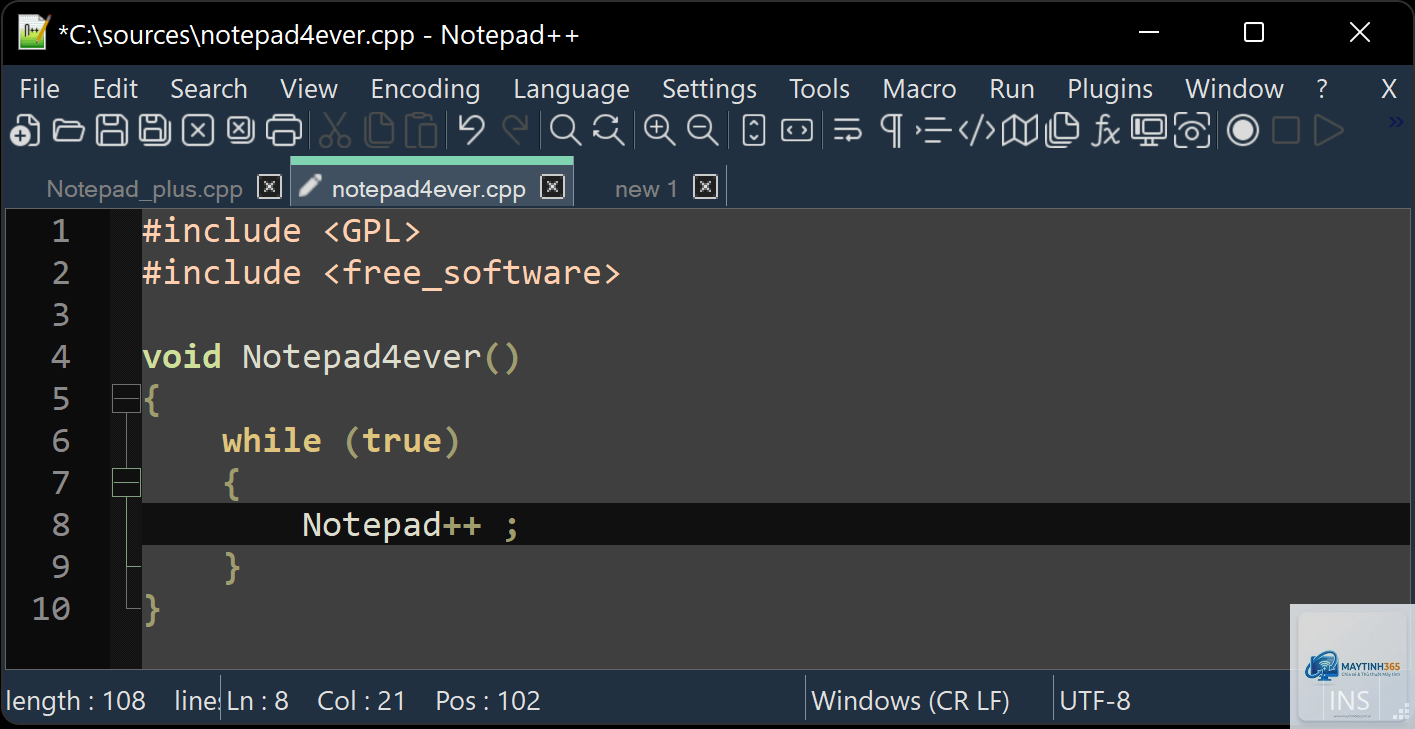Click the Open file folder icon
Image resolution: width=1415 pixels, height=729 pixels.
coord(68,130)
